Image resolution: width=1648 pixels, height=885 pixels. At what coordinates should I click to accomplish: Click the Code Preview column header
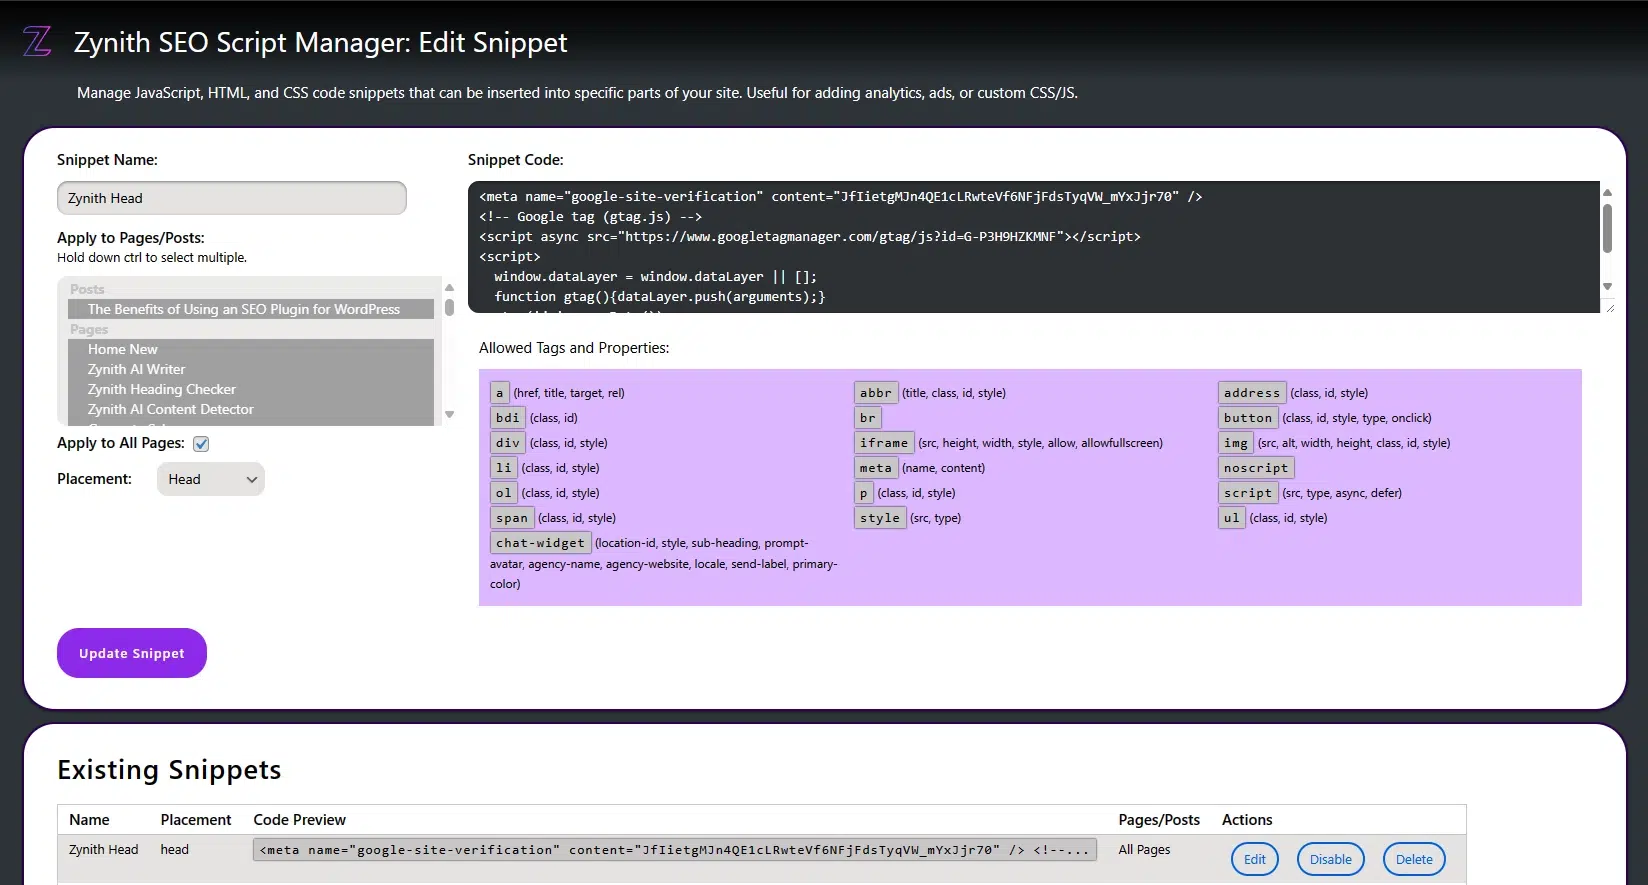click(x=300, y=819)
